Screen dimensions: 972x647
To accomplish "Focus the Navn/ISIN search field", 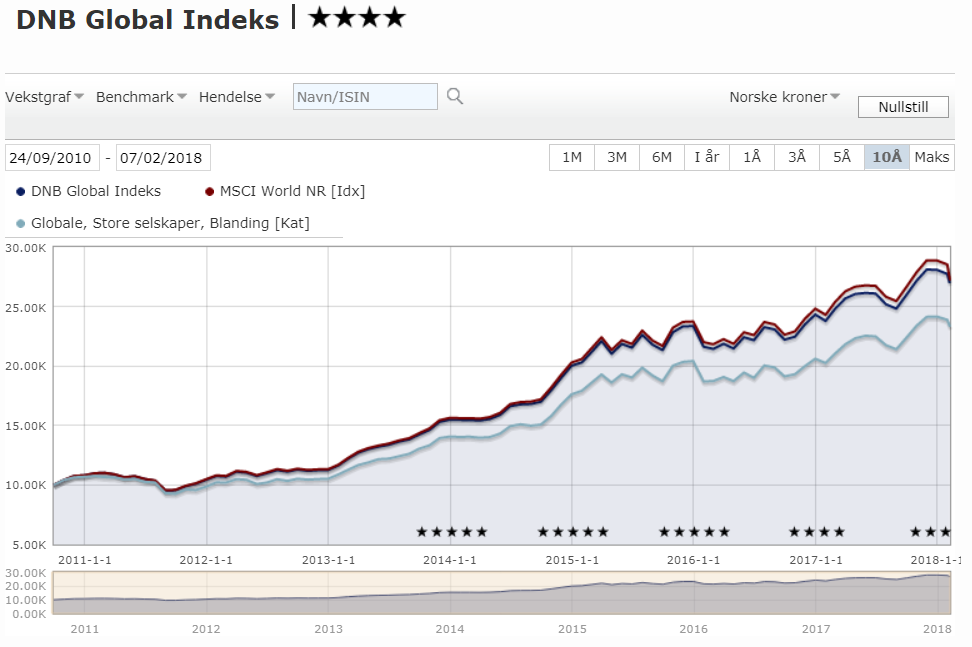I will pos(365,97).
